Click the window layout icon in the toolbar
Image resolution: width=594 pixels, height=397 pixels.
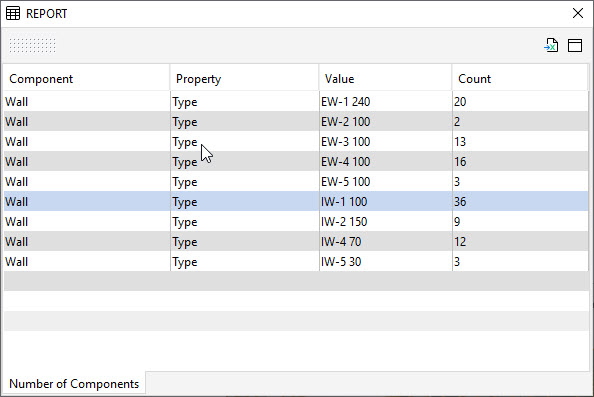(575, 45)
